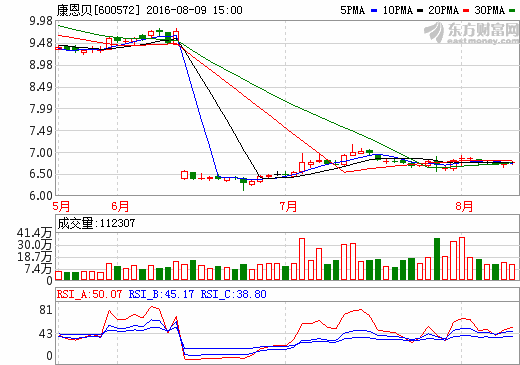Click the stock name 康恩贝[600572] in title
This screenshot has width=520, height=365.
coord(98,10)
